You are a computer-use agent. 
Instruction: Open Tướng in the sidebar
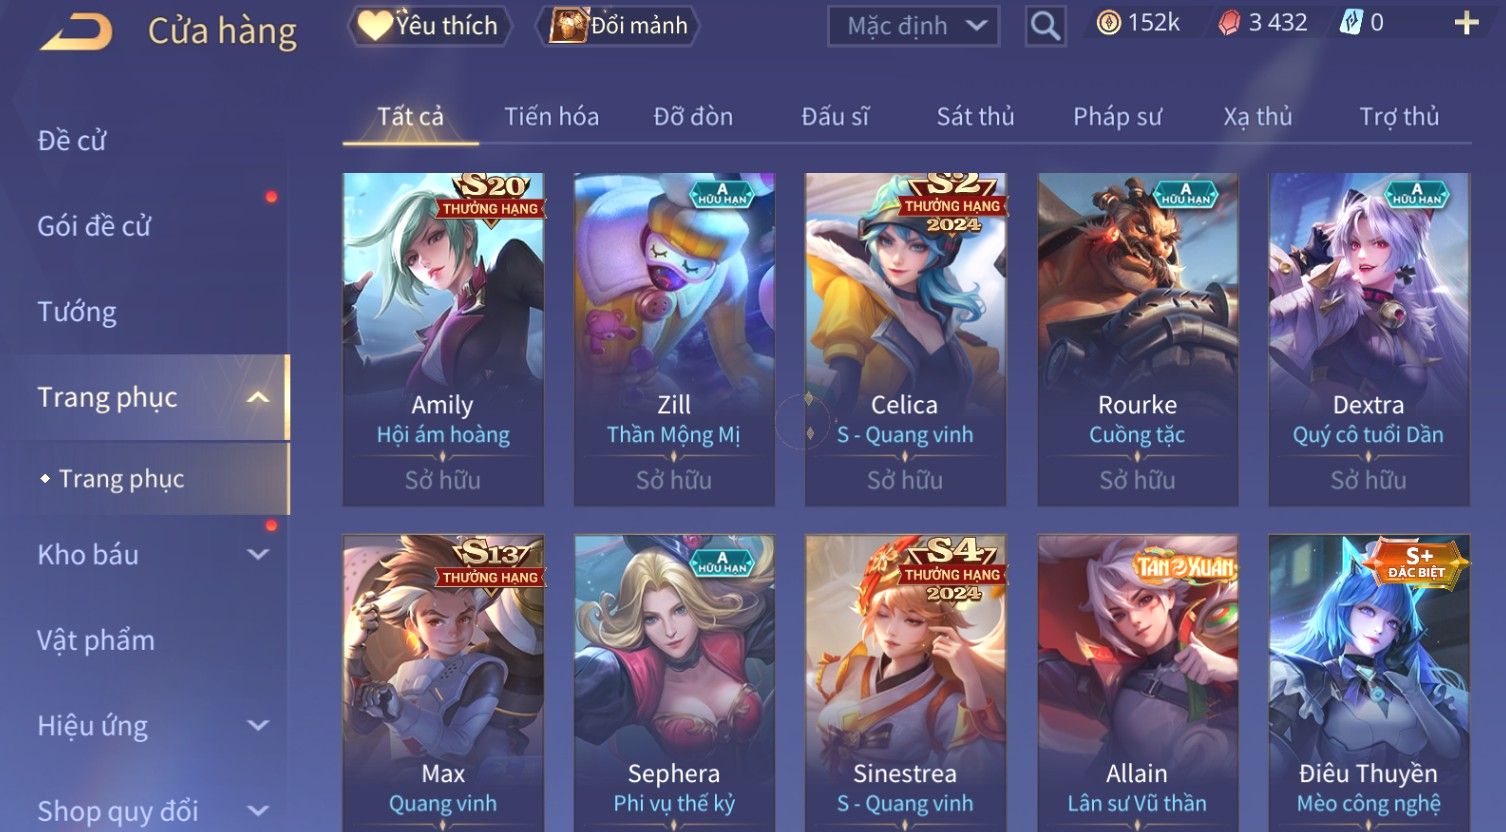click(77, 312)
